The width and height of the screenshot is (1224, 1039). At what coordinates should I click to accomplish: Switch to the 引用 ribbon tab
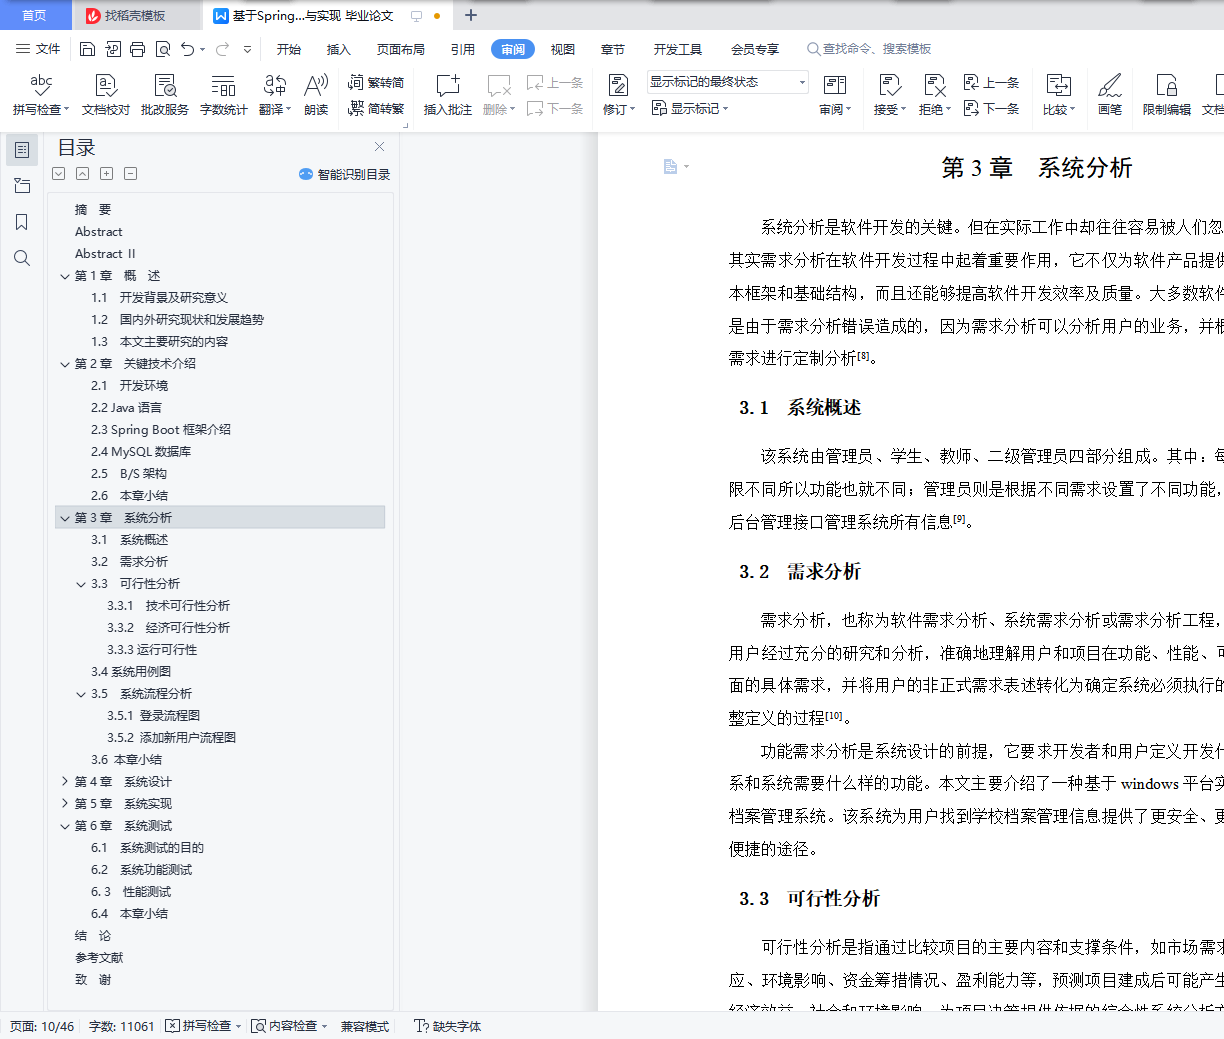pyautogui.click(x=463, y=49)
